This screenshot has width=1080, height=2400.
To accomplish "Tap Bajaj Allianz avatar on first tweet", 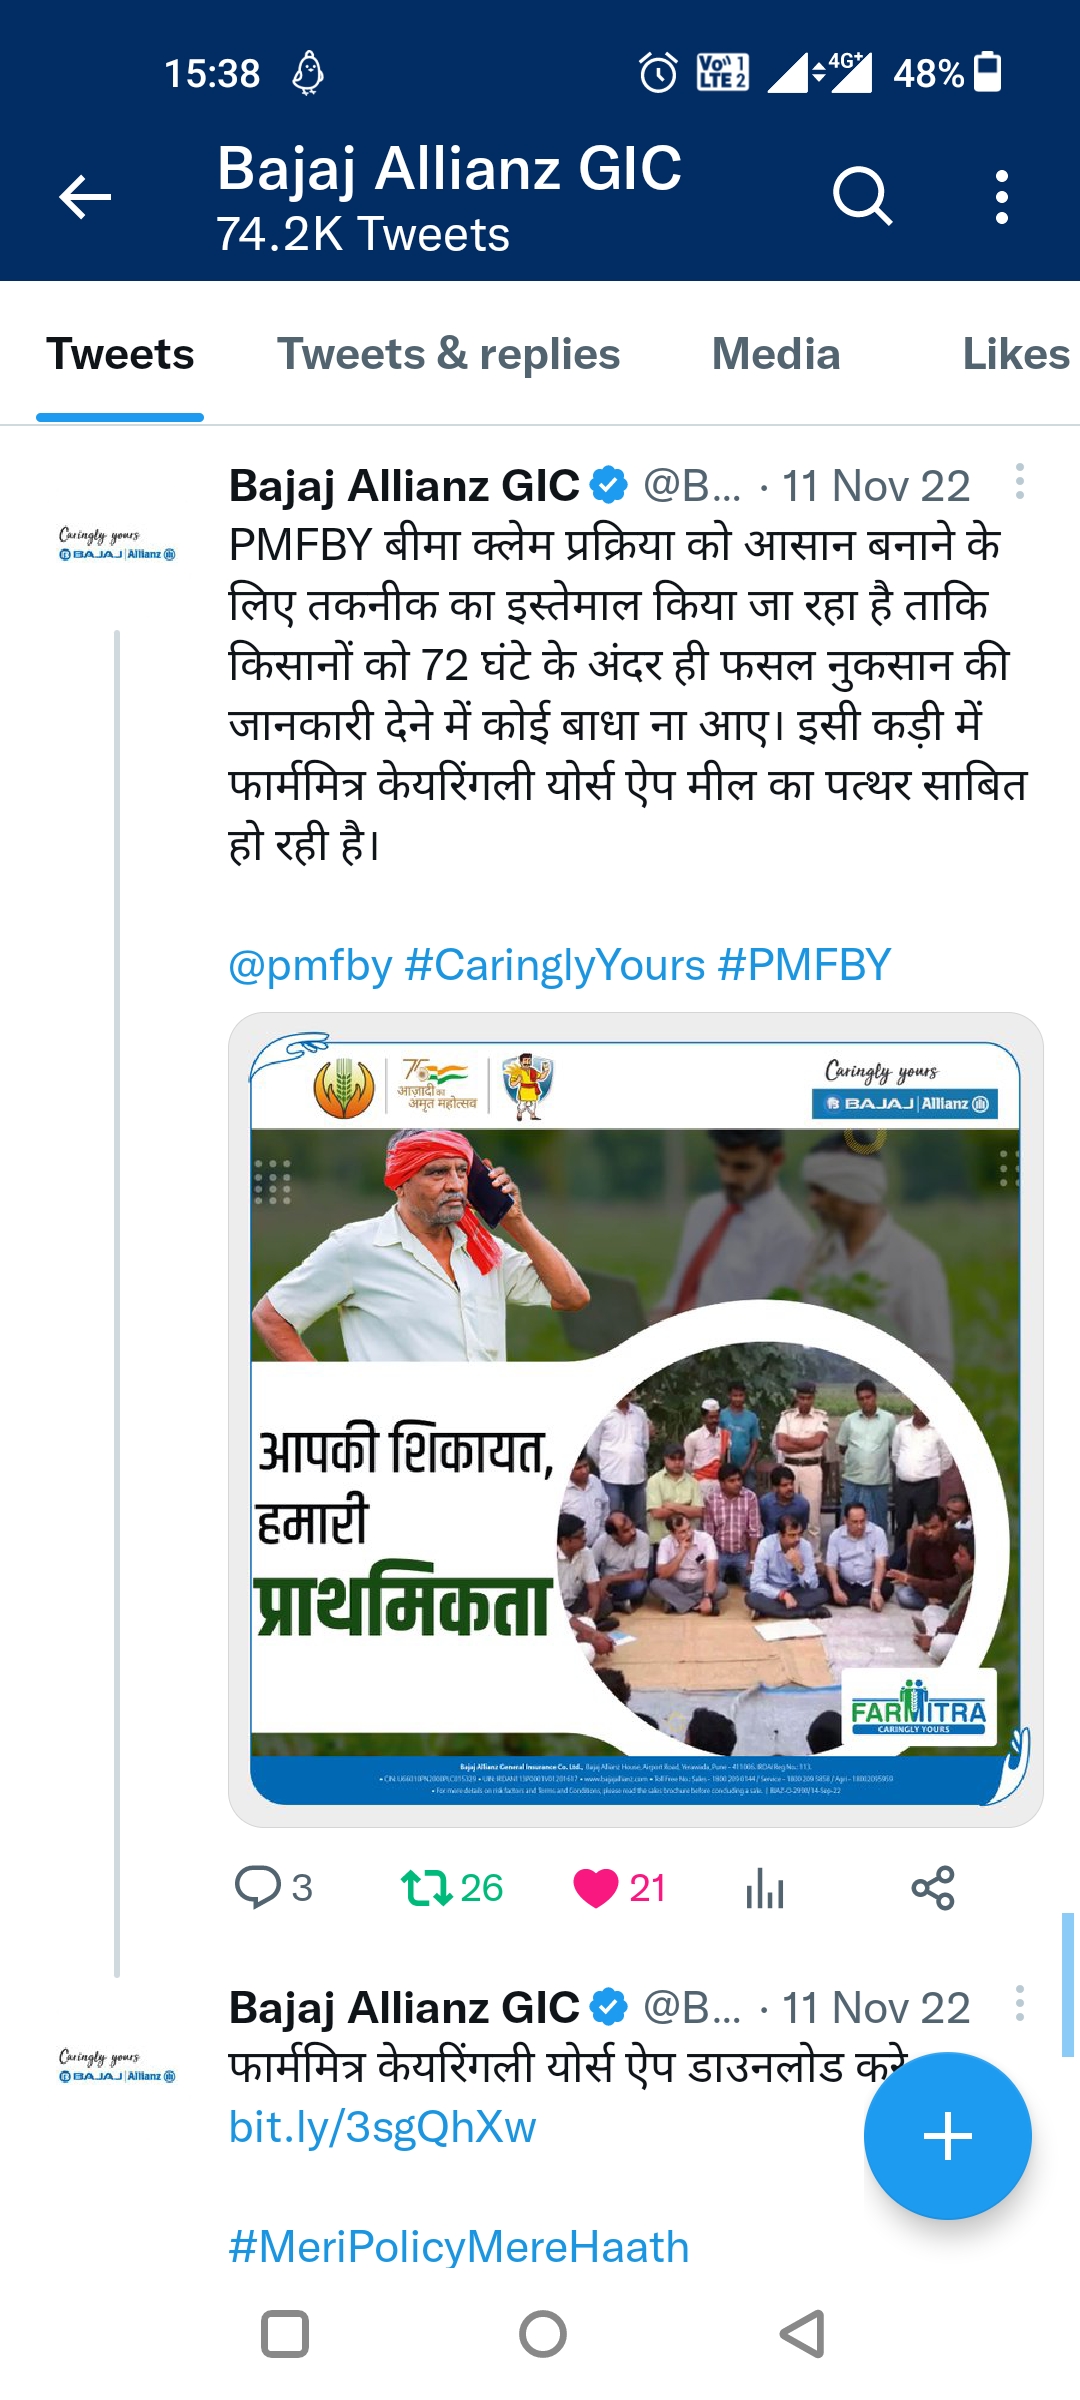I will coord(117,545).
